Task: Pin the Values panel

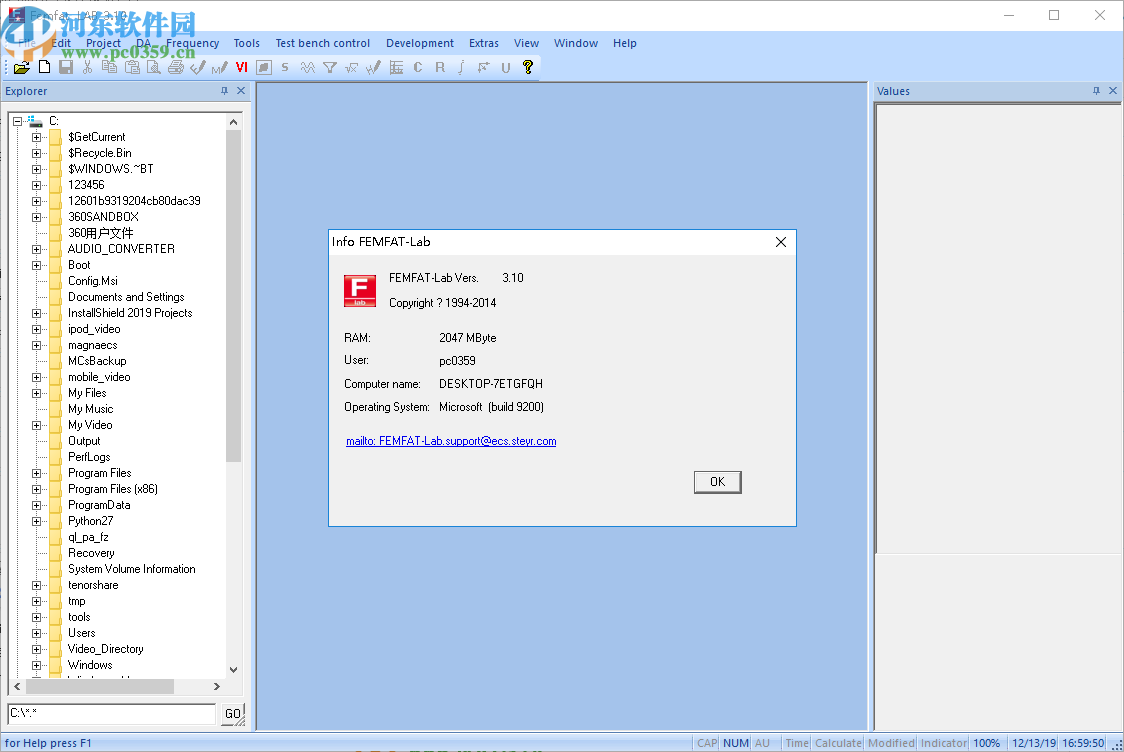Action: tap(1096, 91)
